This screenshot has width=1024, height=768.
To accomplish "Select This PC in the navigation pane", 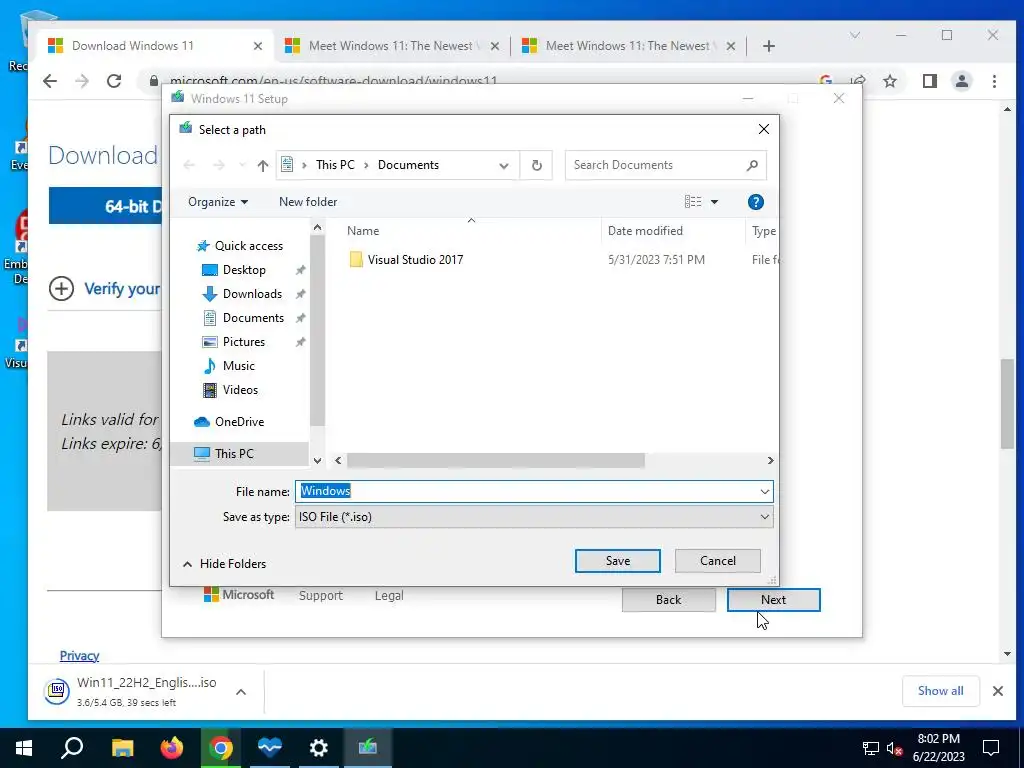I will click(234, 454).
